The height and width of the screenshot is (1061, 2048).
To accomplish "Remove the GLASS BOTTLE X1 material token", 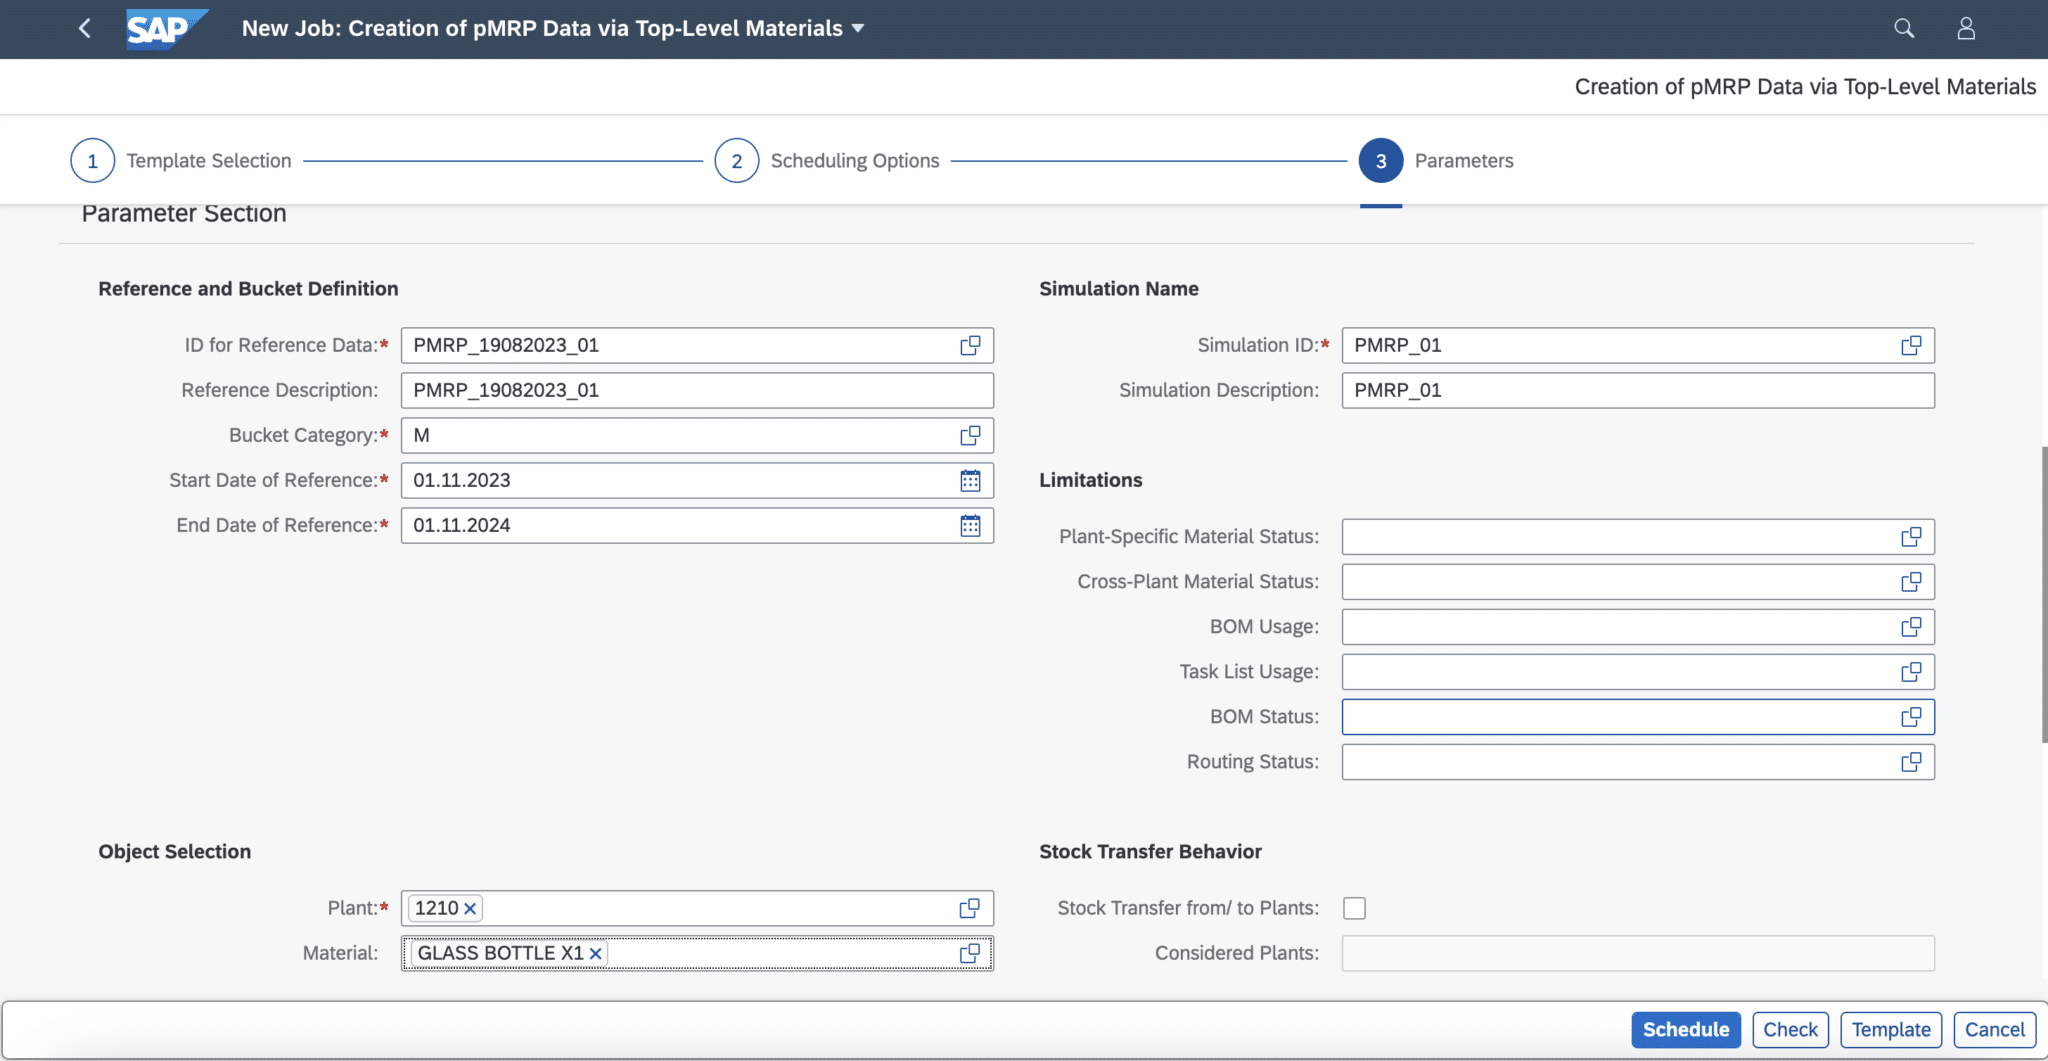I will click(596, 954).
